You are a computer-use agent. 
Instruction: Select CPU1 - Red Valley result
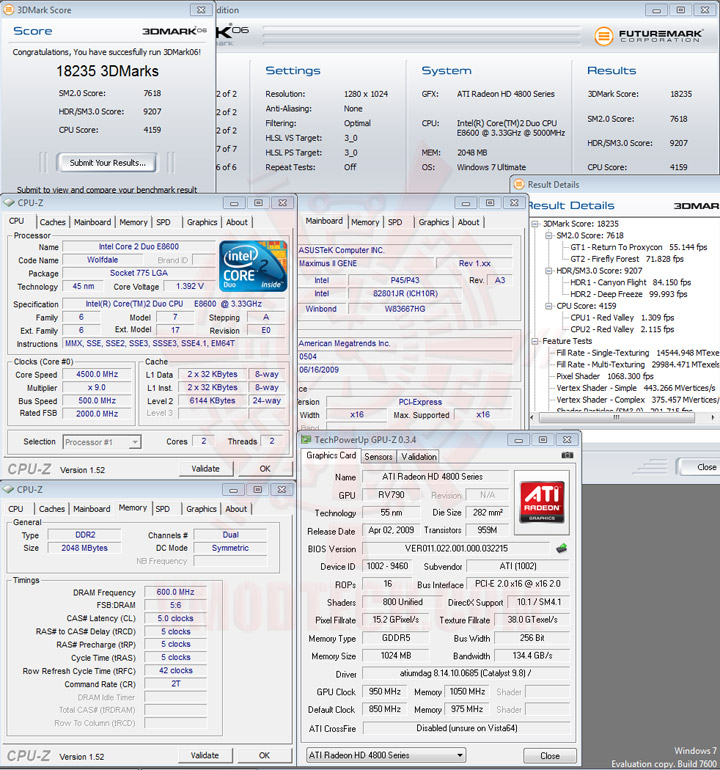622,318
